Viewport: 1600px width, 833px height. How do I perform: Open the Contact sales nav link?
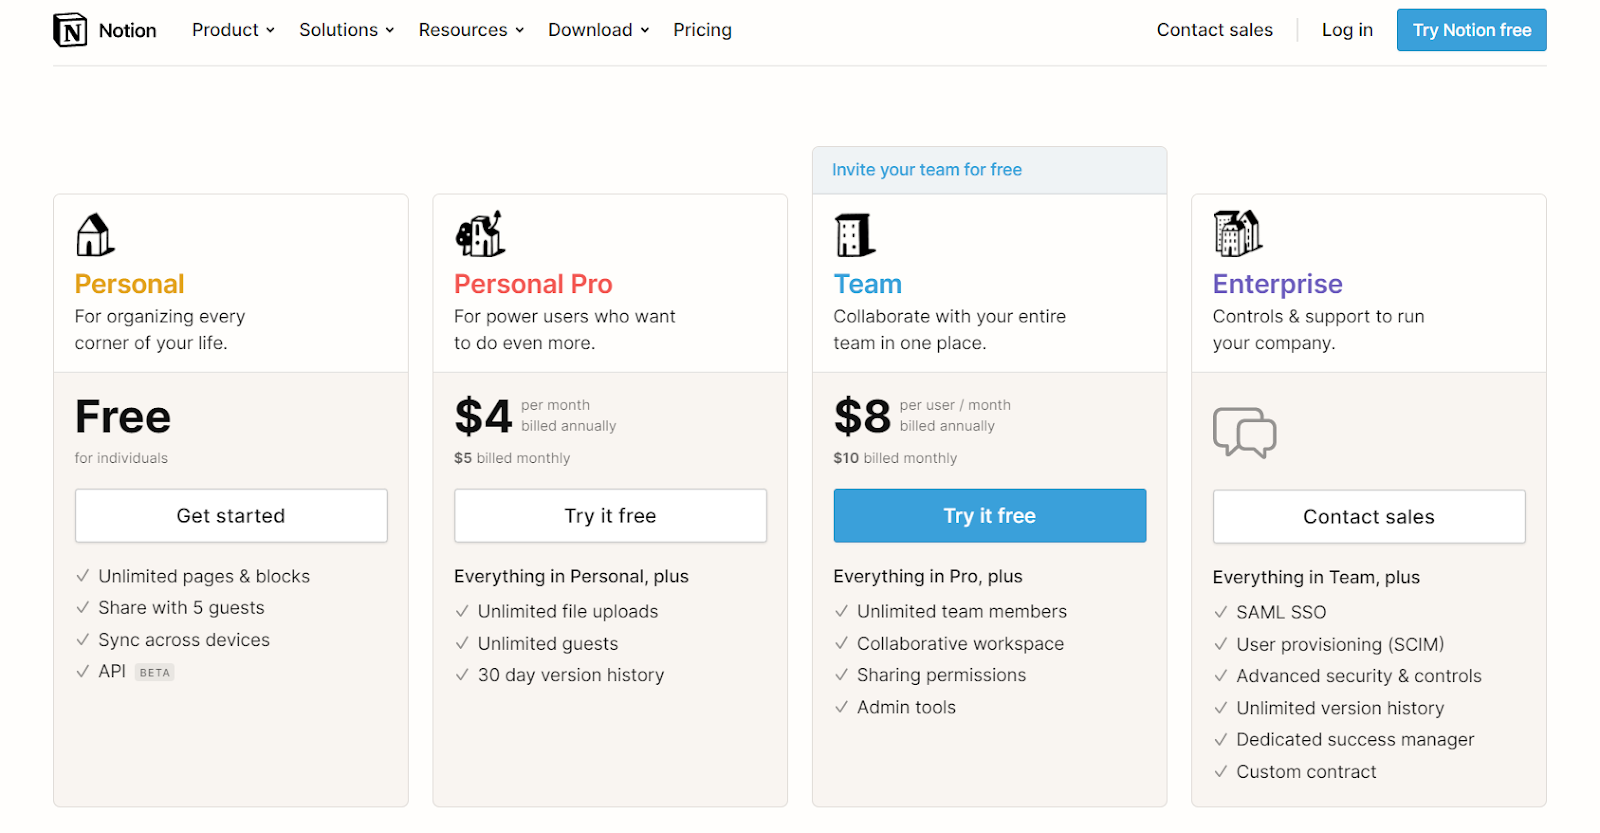(x=1214, y=30)
